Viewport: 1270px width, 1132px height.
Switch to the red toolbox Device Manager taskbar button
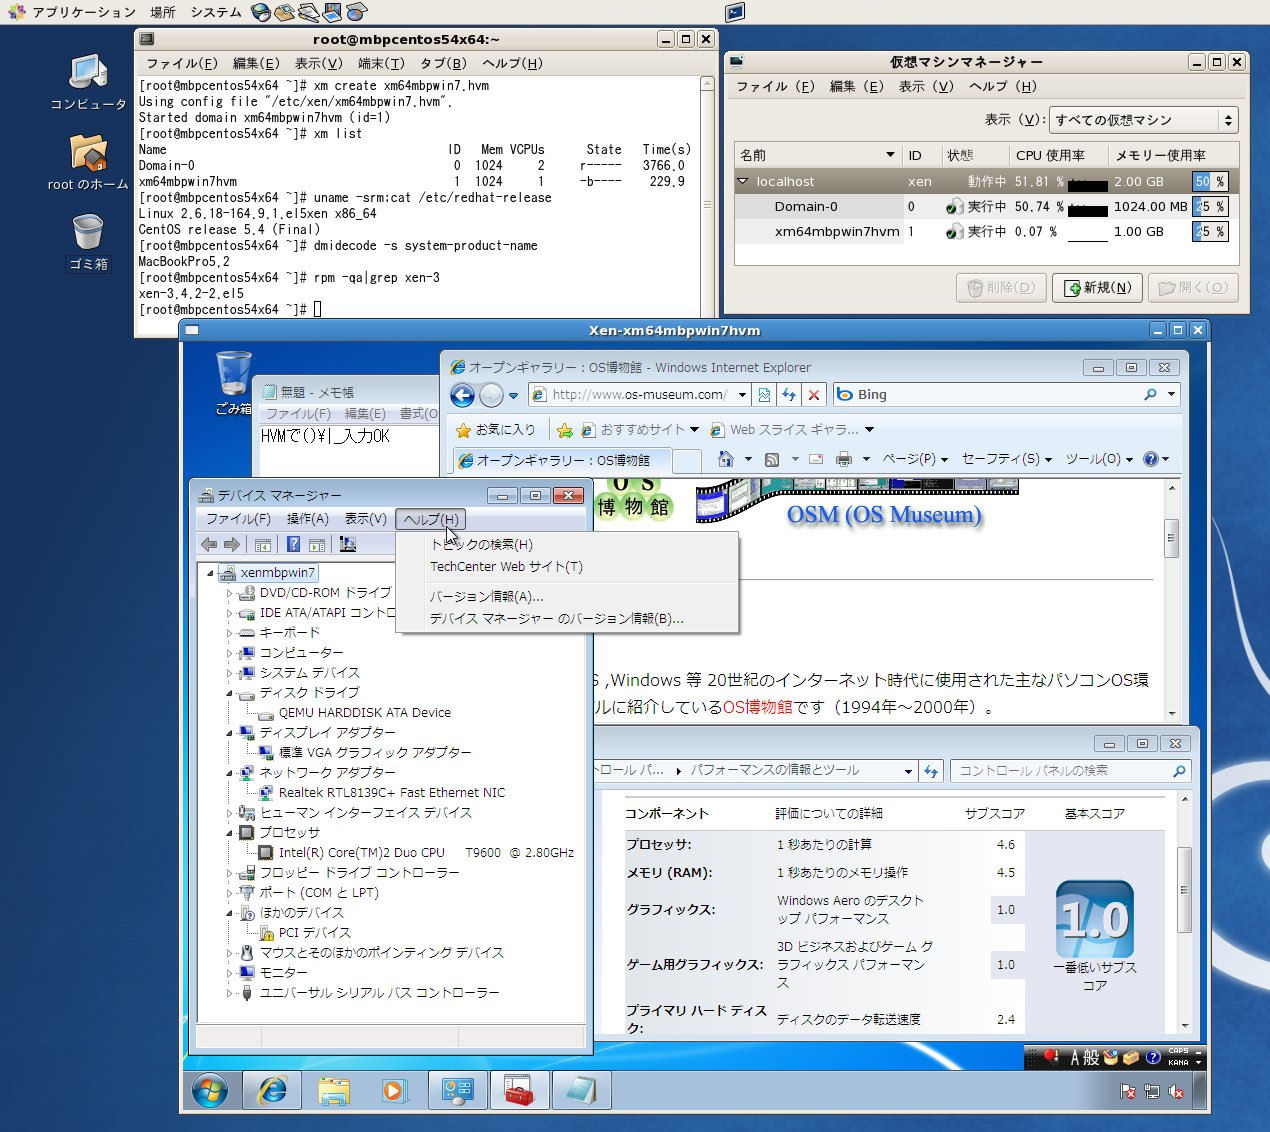coord(520,1090)
